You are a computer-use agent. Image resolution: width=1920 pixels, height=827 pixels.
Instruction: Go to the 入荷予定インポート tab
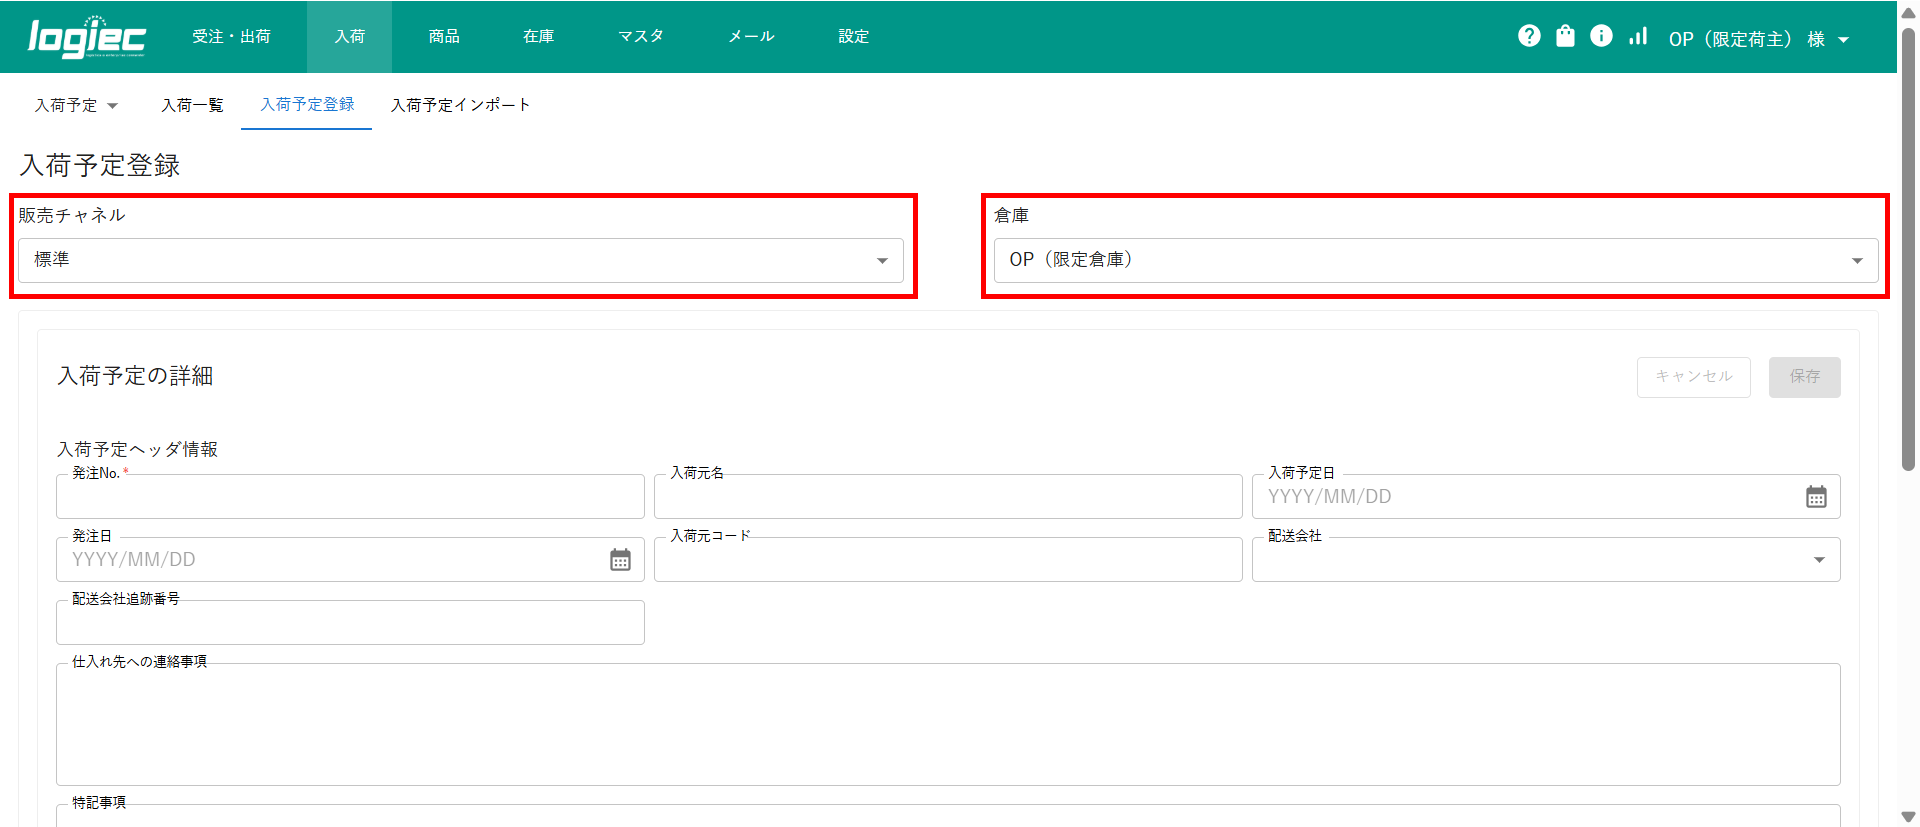coord(460,105)
